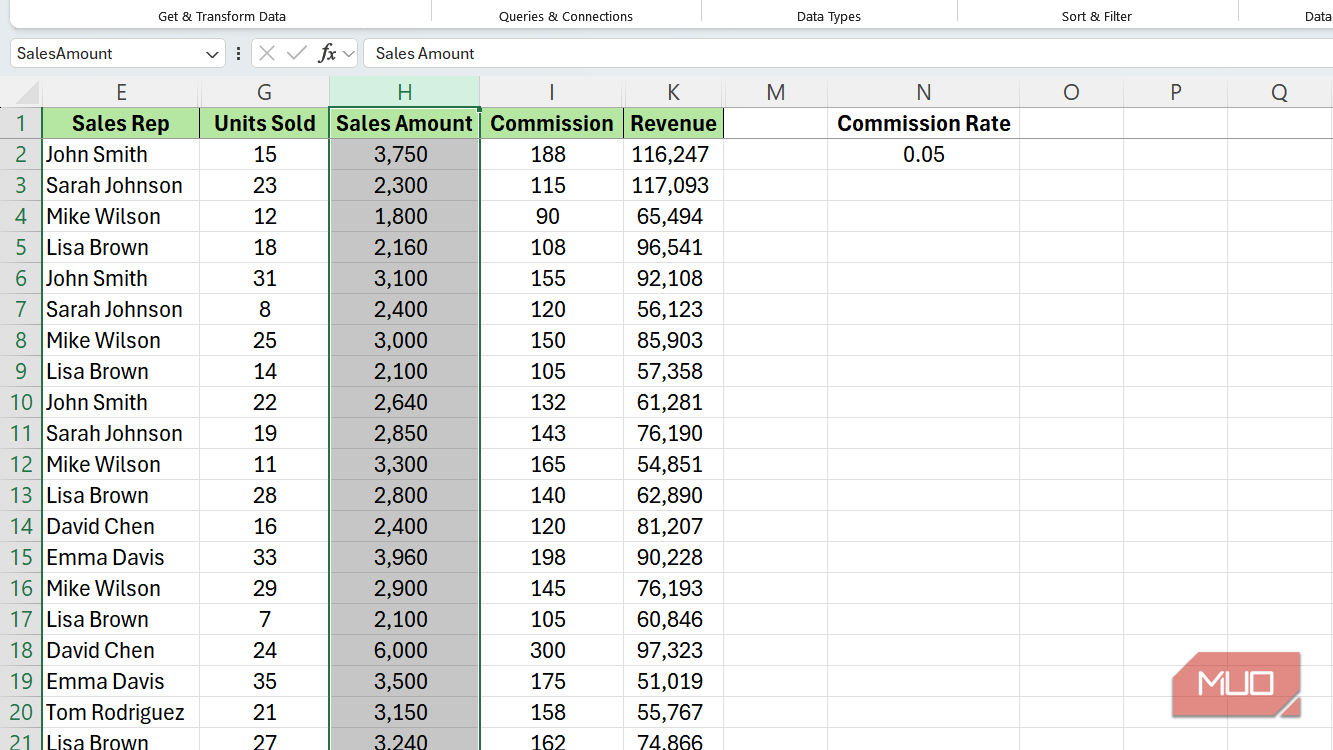
Task: Select column G header
Action: pos(264,93)
